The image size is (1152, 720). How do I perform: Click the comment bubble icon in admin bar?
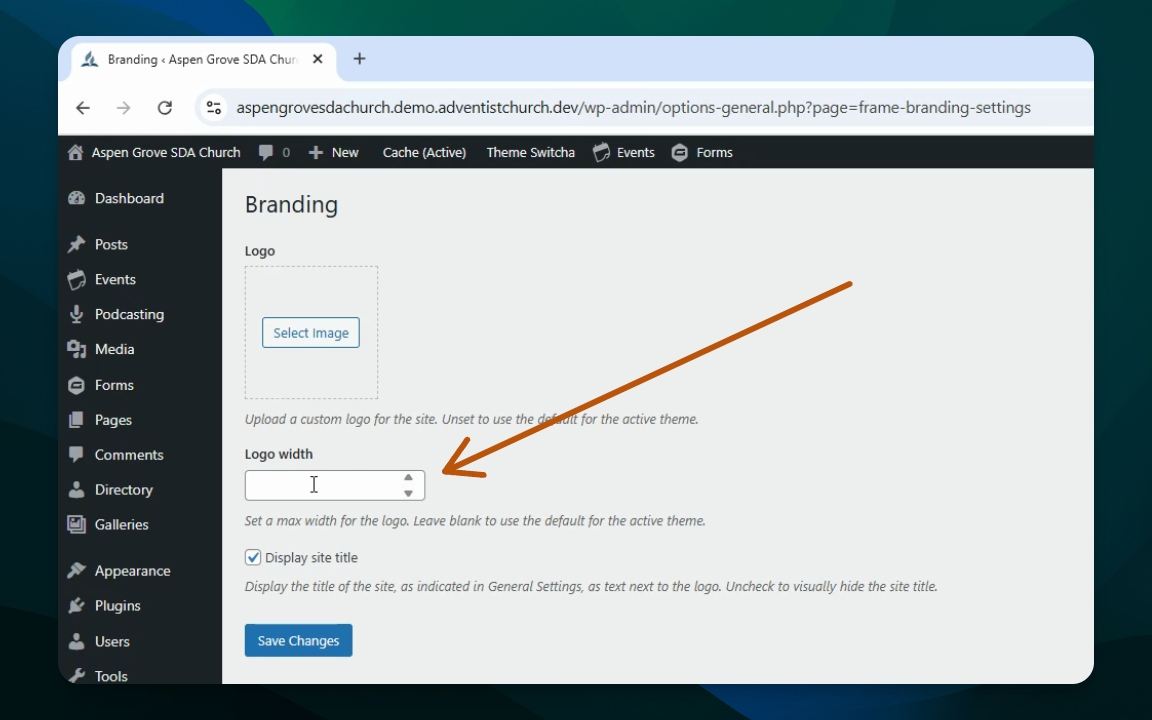coord(266,152)
